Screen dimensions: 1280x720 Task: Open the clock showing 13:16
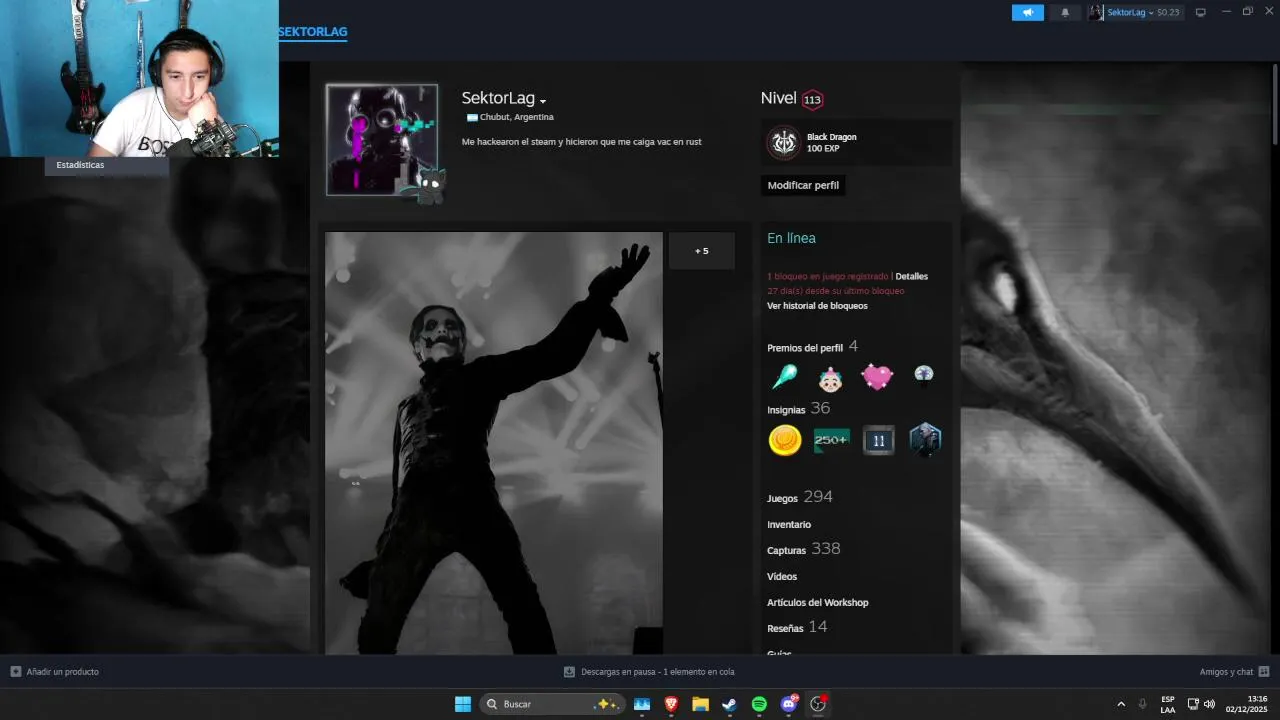1246,704
